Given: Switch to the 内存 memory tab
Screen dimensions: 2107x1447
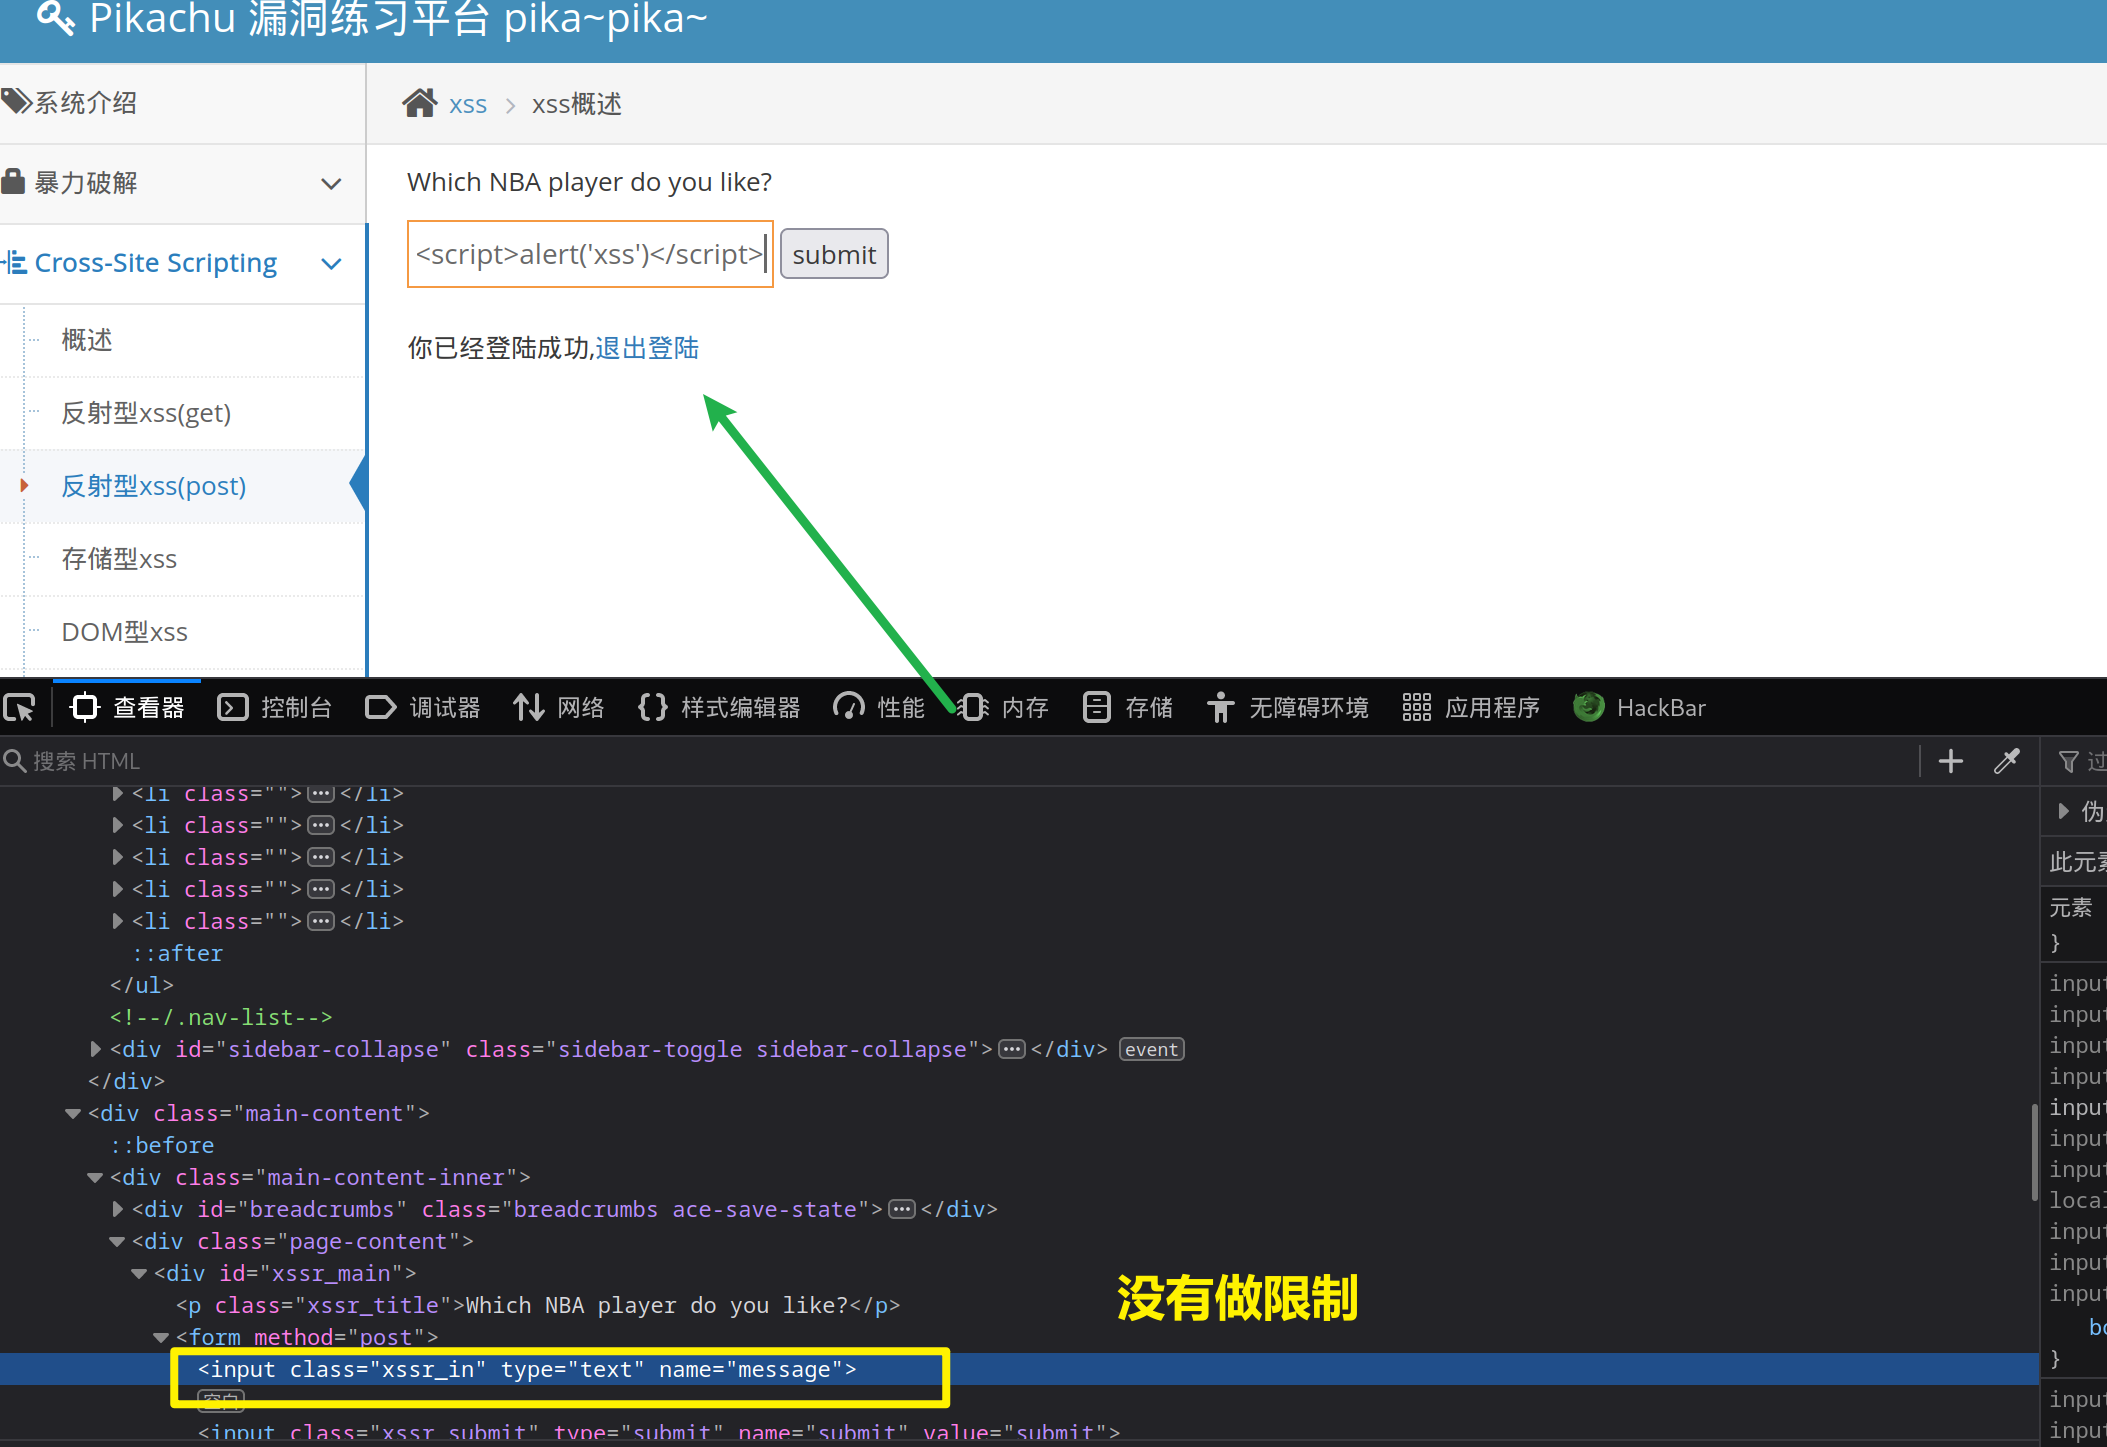Looking at the screenshot, I should [x=1003, y=708].
